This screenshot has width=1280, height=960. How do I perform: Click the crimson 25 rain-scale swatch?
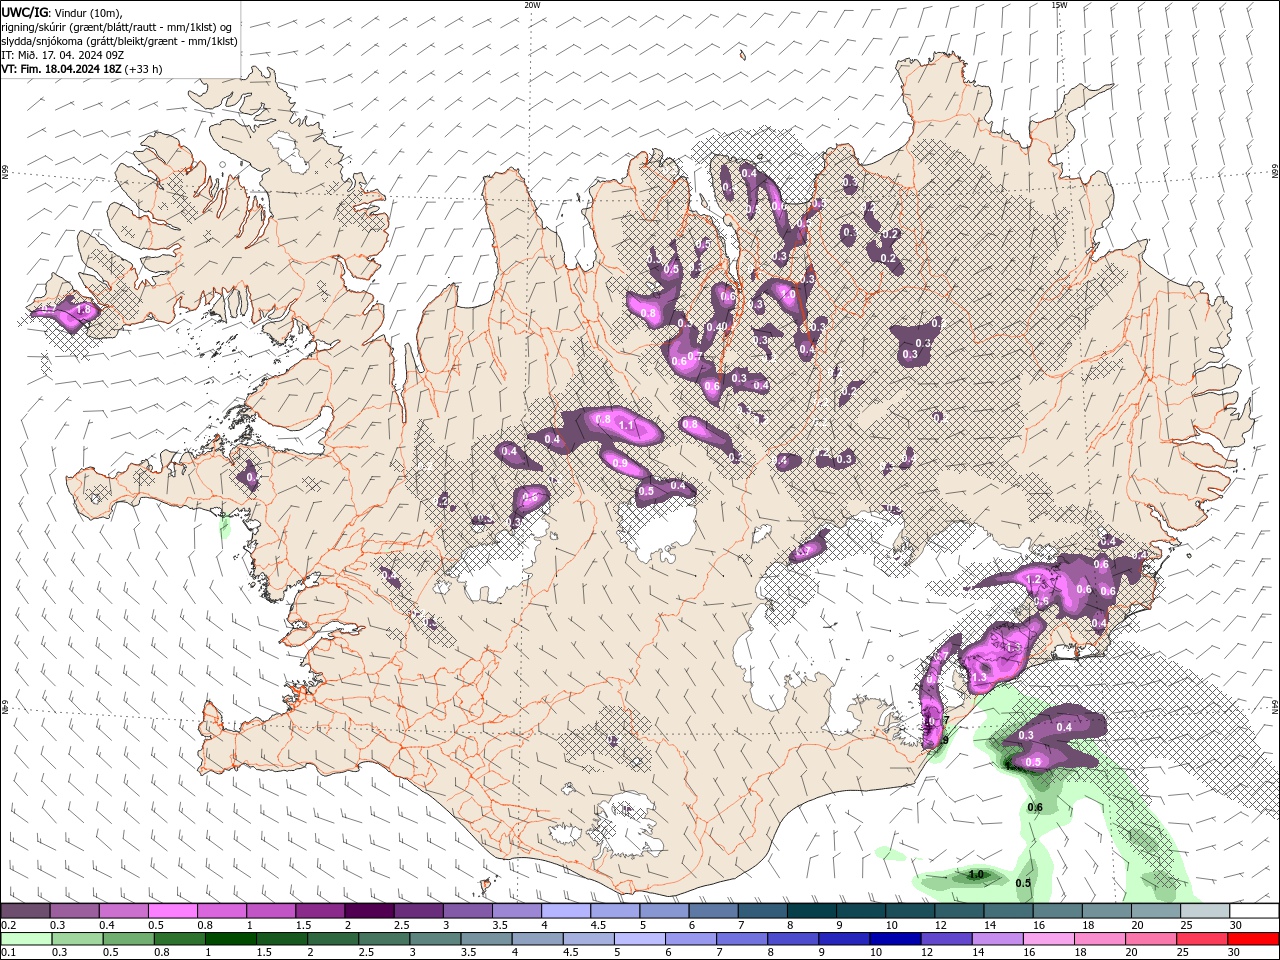pyautogui.click(x=1202, y=938)
